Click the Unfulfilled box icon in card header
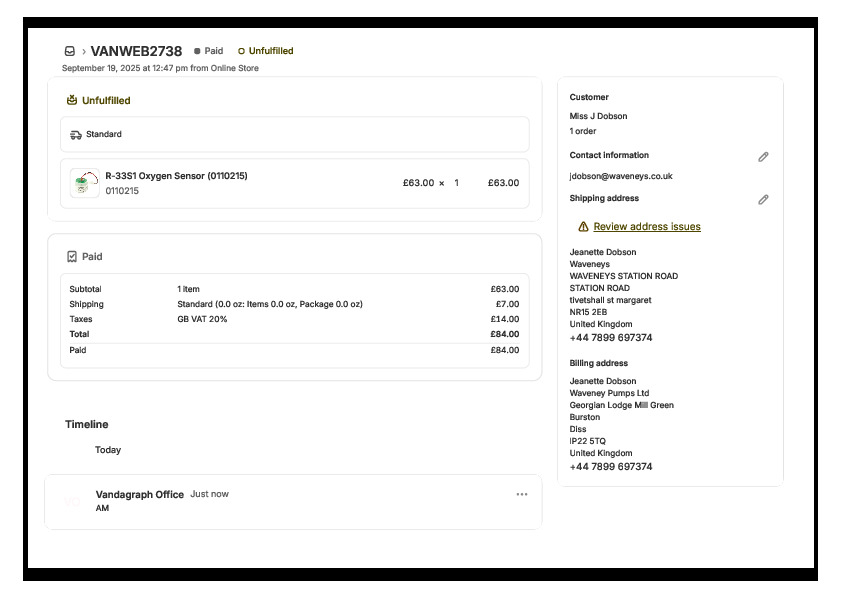 point(72,100)
